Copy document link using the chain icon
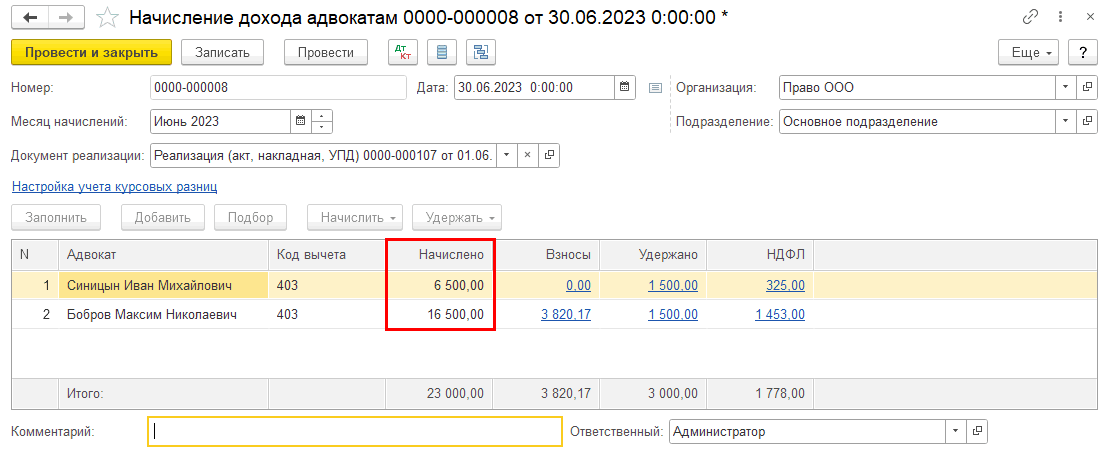The image size is (1114, 452). point(1030,18)
